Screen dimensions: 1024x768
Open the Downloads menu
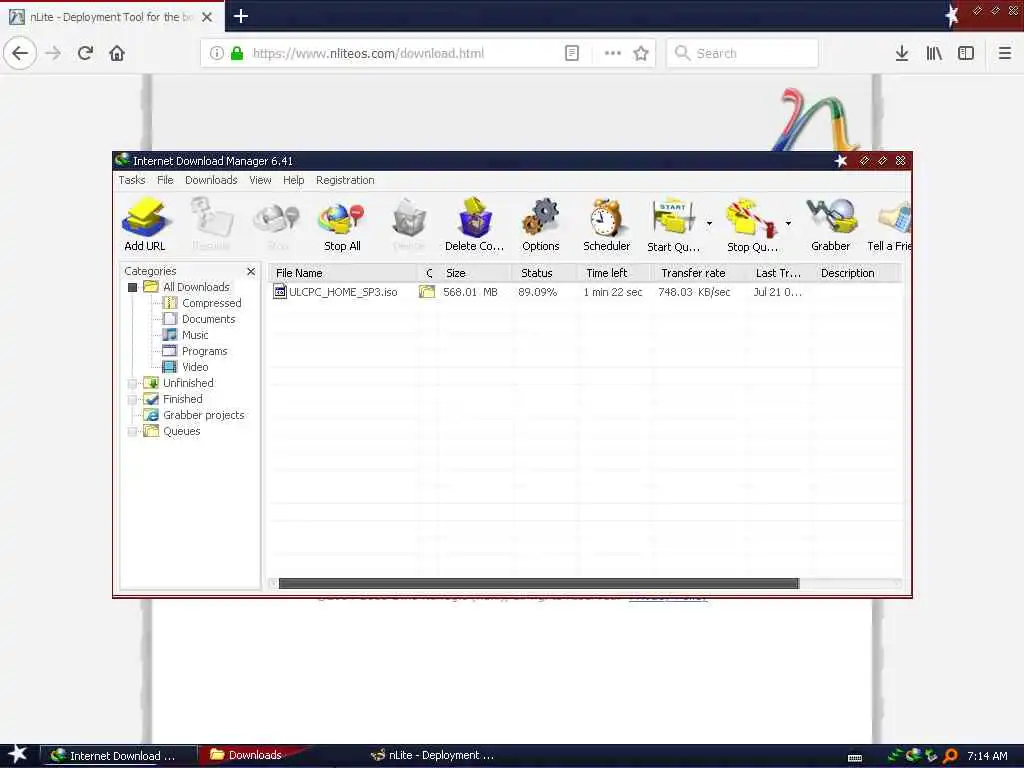pyautogui.click(x=211, y=180)
